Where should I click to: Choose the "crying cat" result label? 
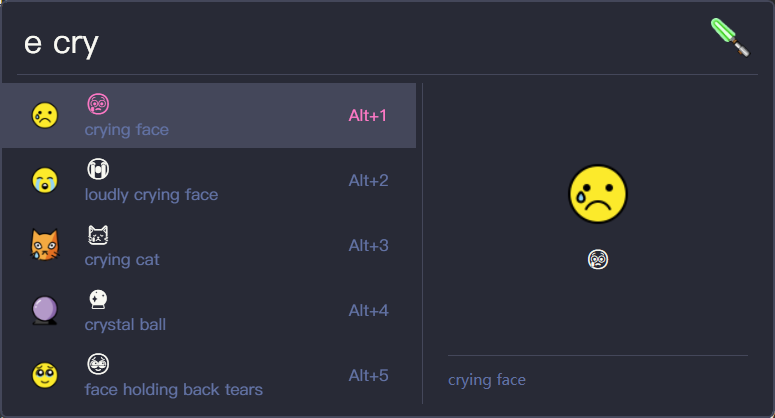coord(122,260)
